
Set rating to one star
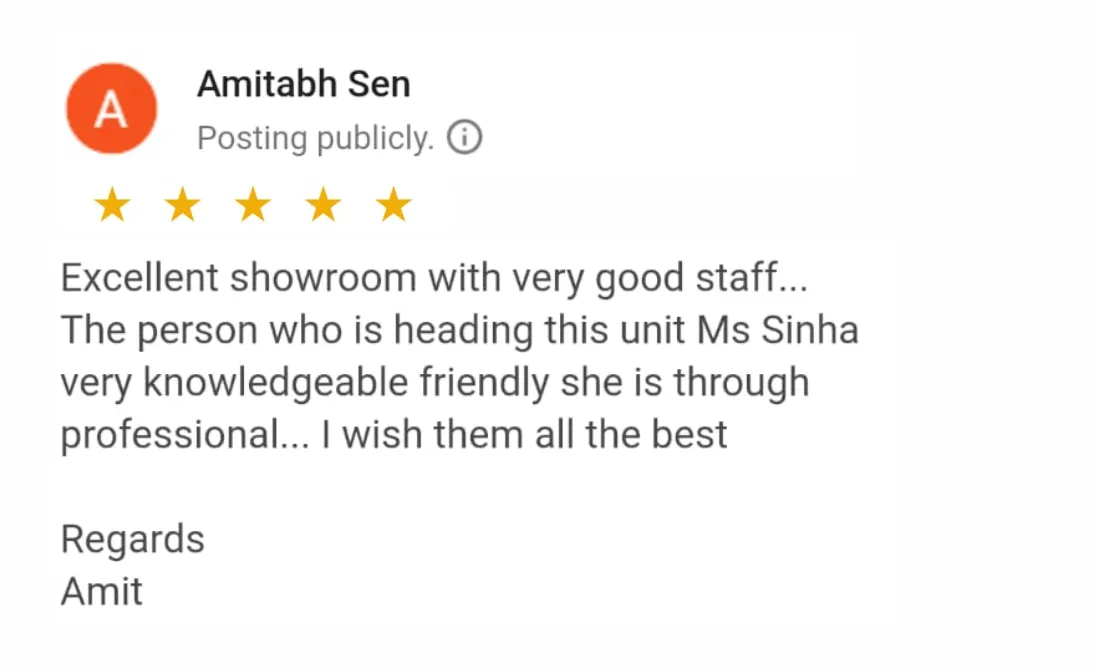(x=112, y=204)
